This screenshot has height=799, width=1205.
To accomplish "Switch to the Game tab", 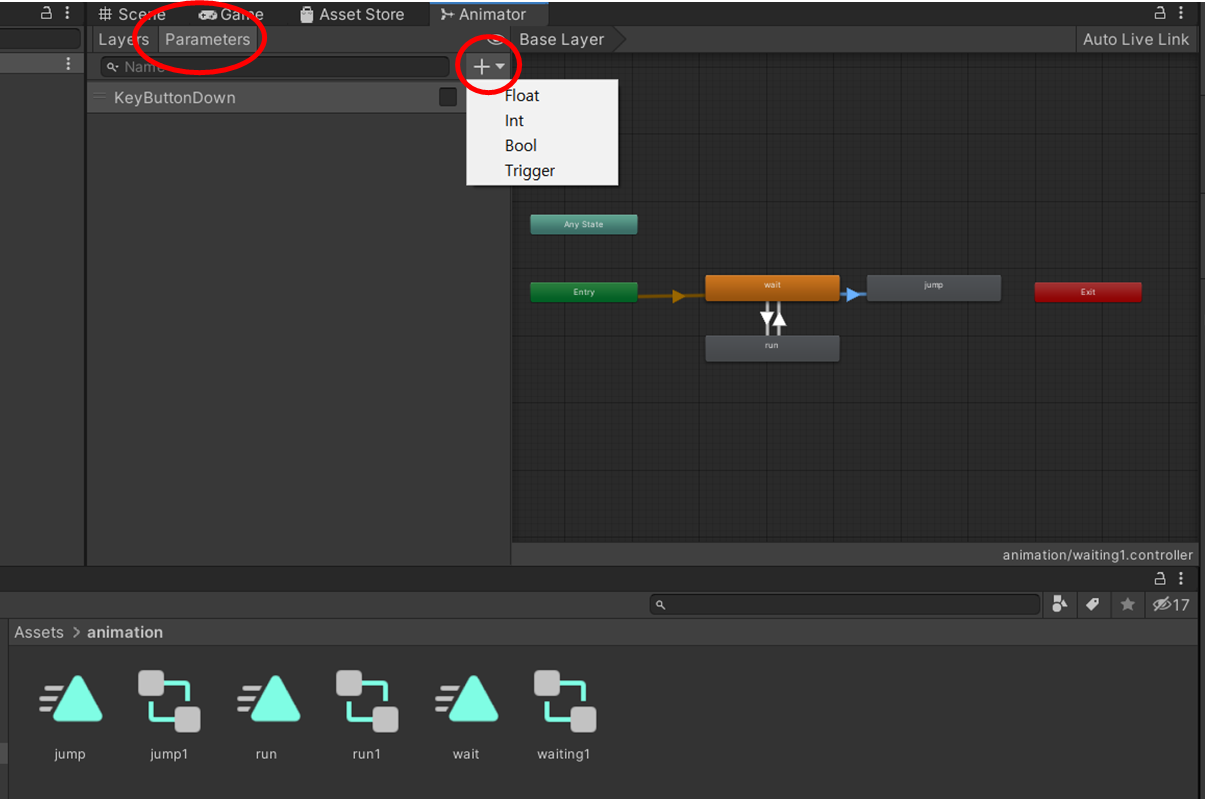I will (231, 14).
